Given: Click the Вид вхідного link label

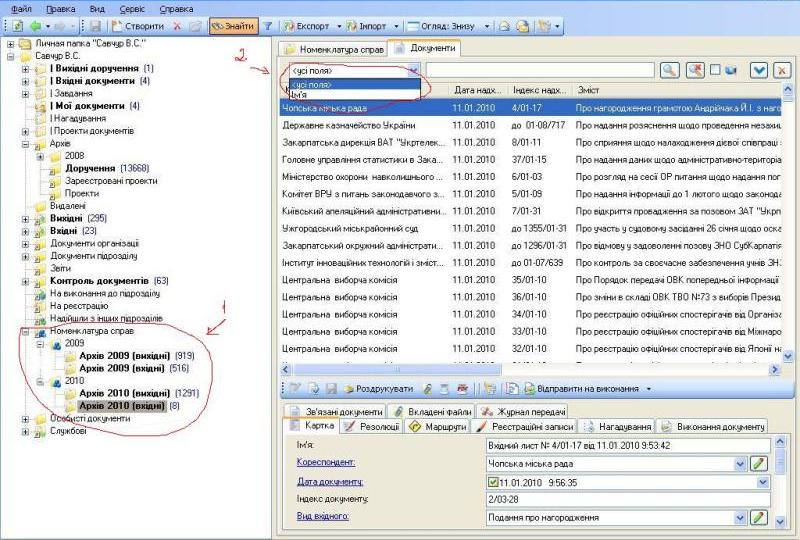Looking at the screenshot, I should click(322, 516).
